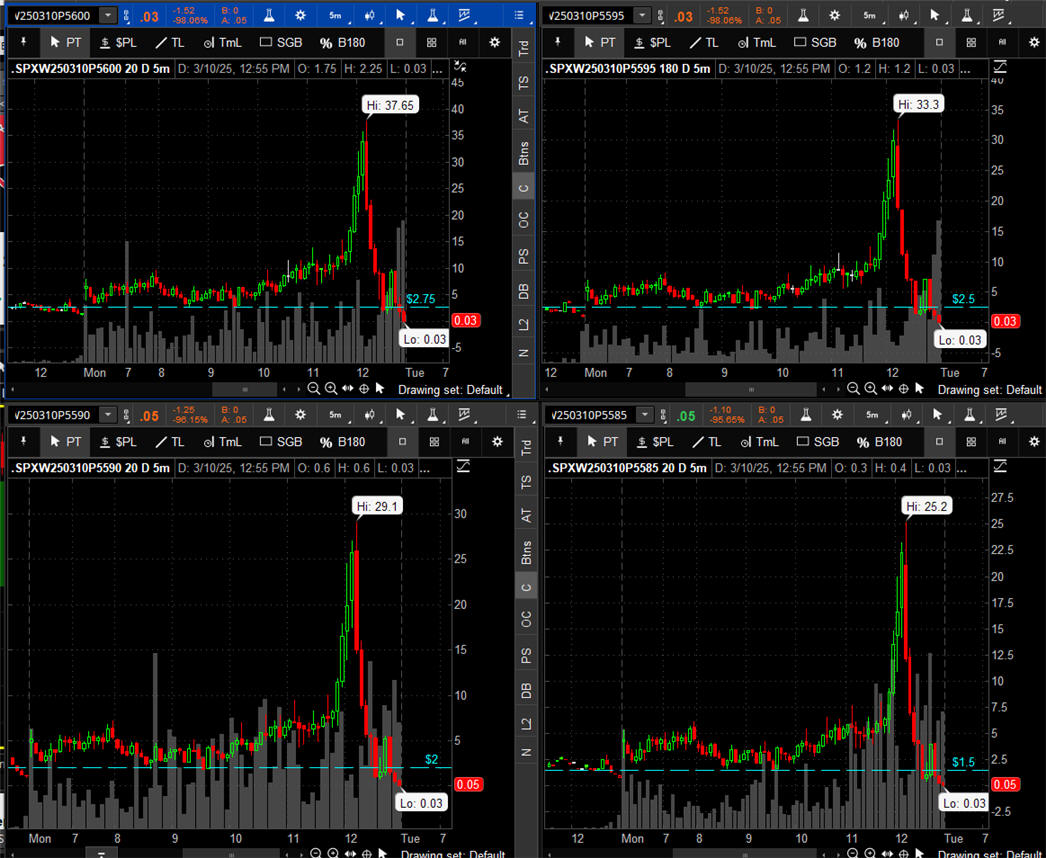Open list menu button in P5585 header

pyautogui.click(x=1034, y=415)
